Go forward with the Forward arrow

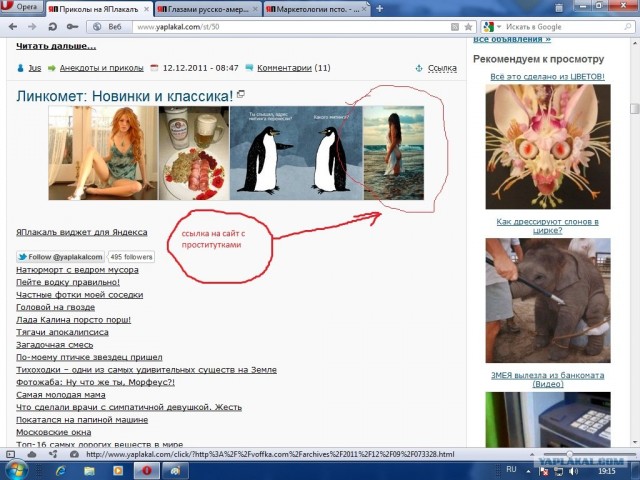(32, 27)
